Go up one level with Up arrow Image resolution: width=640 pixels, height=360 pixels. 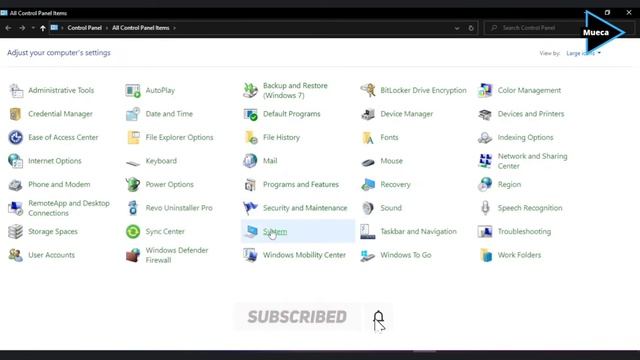43,28
